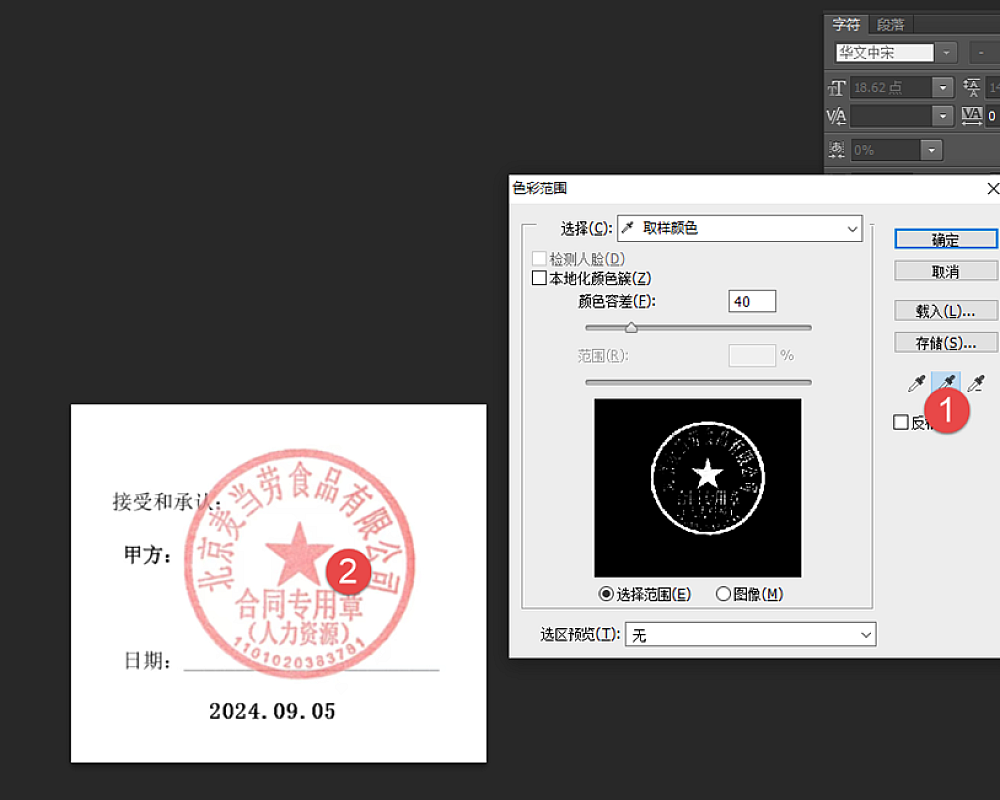The image size is (1000, 800).
Task: Click the character scaling percentage icon
Action: [837, 150]
